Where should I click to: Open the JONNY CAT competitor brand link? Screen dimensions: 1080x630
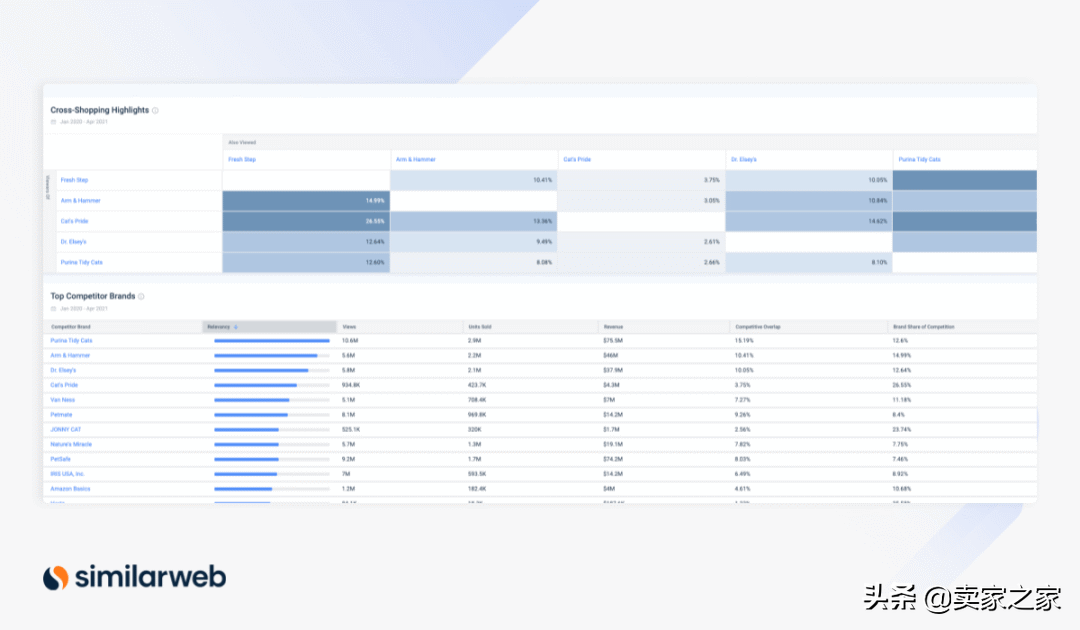click(65, 430)
